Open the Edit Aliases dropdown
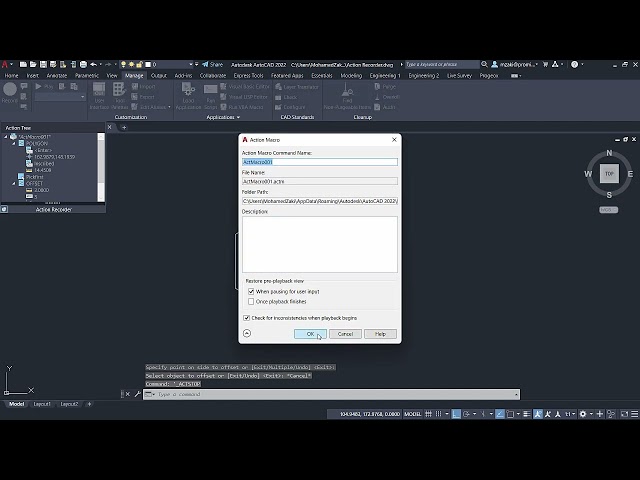Screen dimensions: 640x480 169,107
